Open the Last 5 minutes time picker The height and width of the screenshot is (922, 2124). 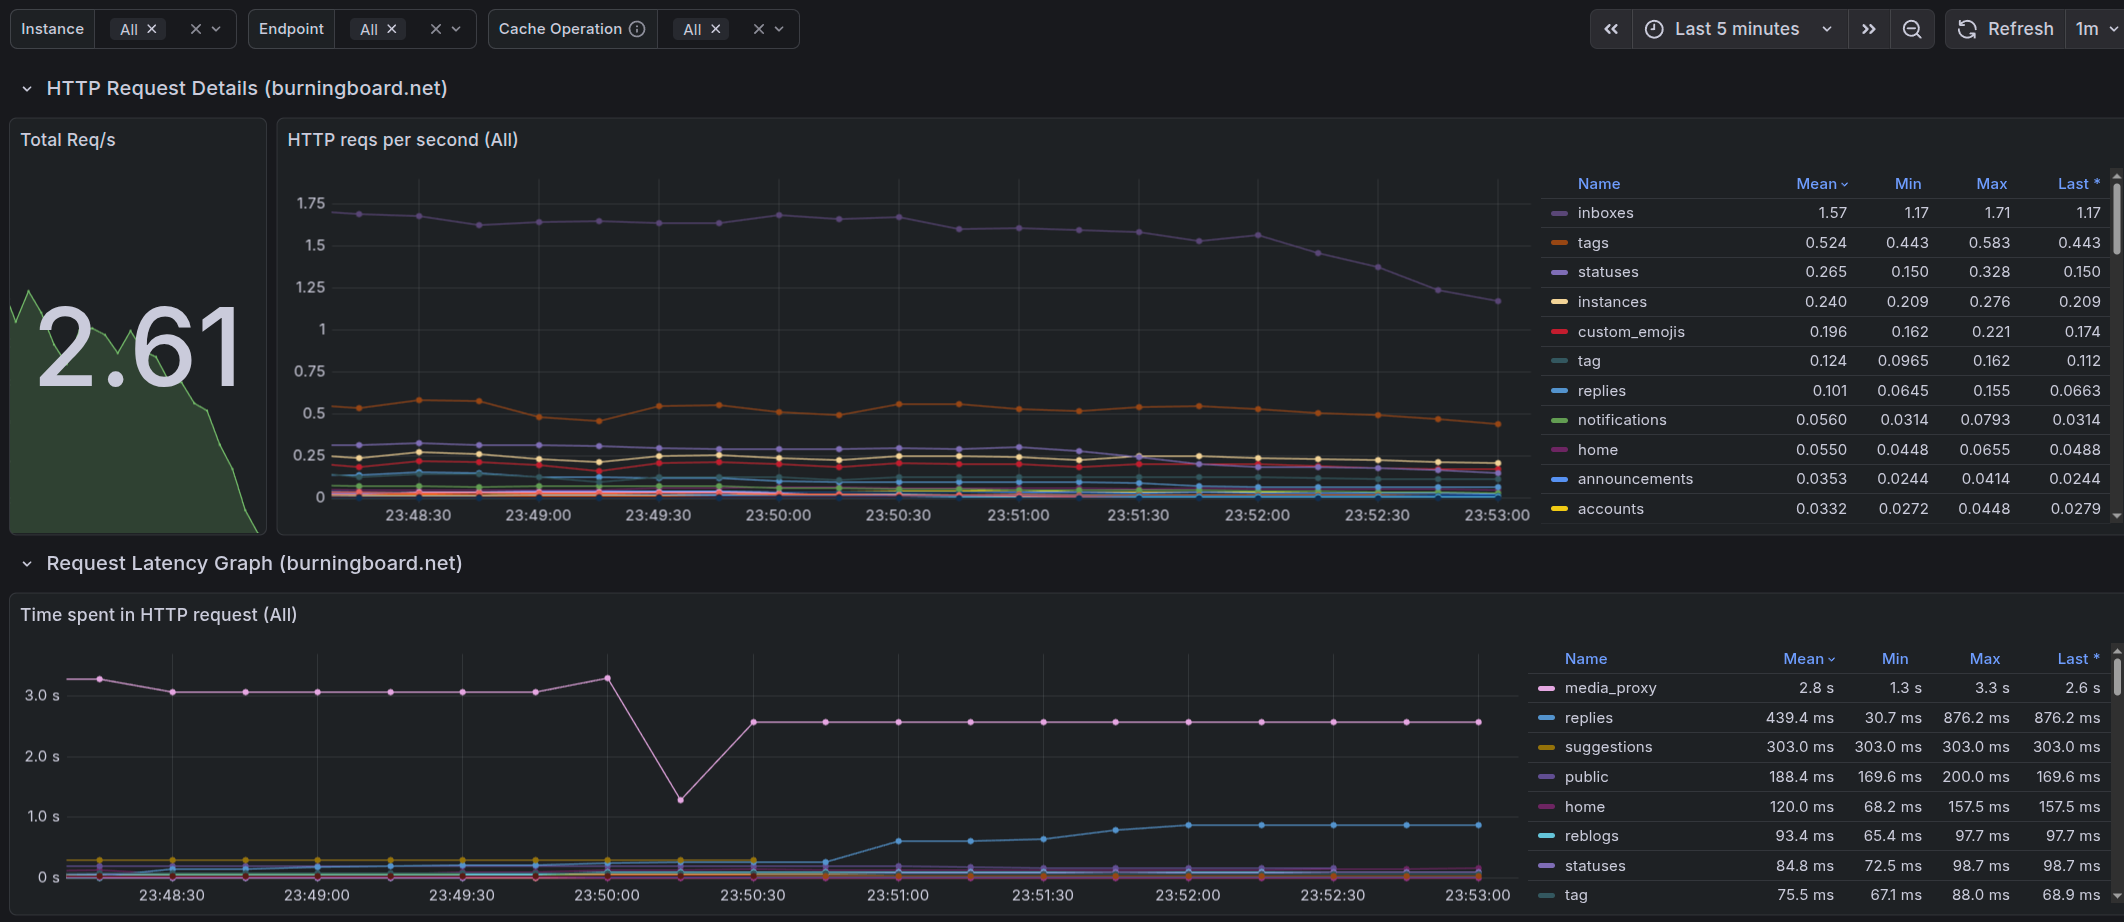click(1738, 29)
